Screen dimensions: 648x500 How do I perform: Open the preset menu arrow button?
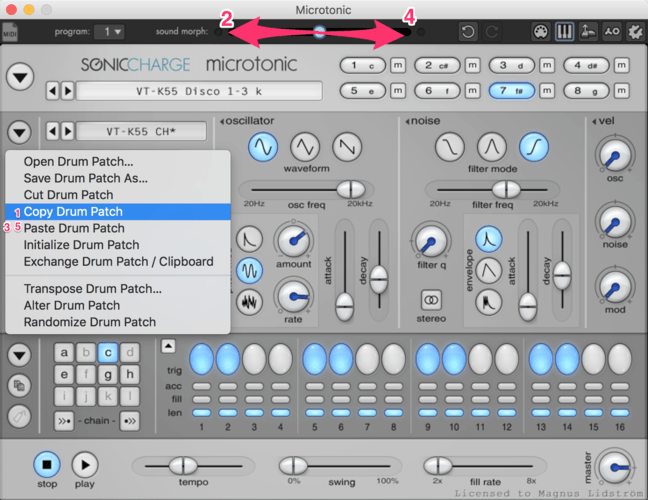(20, 77)
